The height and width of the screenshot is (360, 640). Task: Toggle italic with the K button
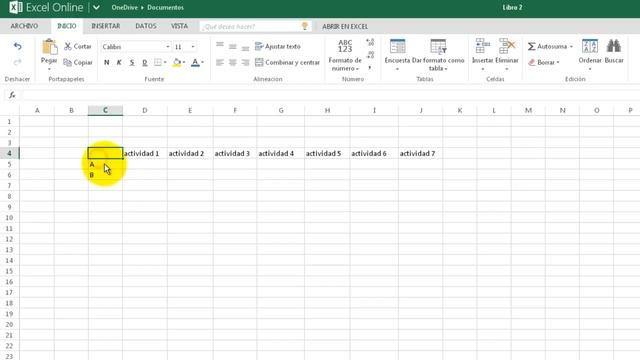(119, 62)
